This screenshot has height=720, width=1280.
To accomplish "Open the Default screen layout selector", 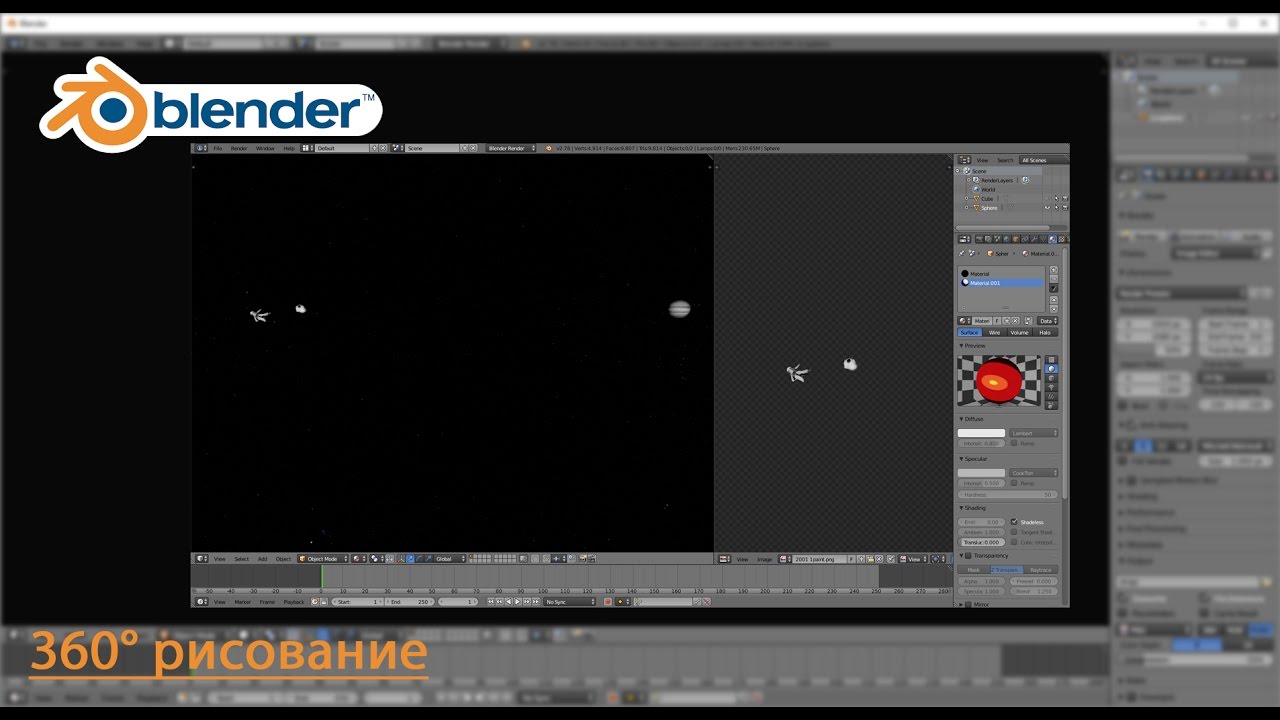I will point(343,148).
